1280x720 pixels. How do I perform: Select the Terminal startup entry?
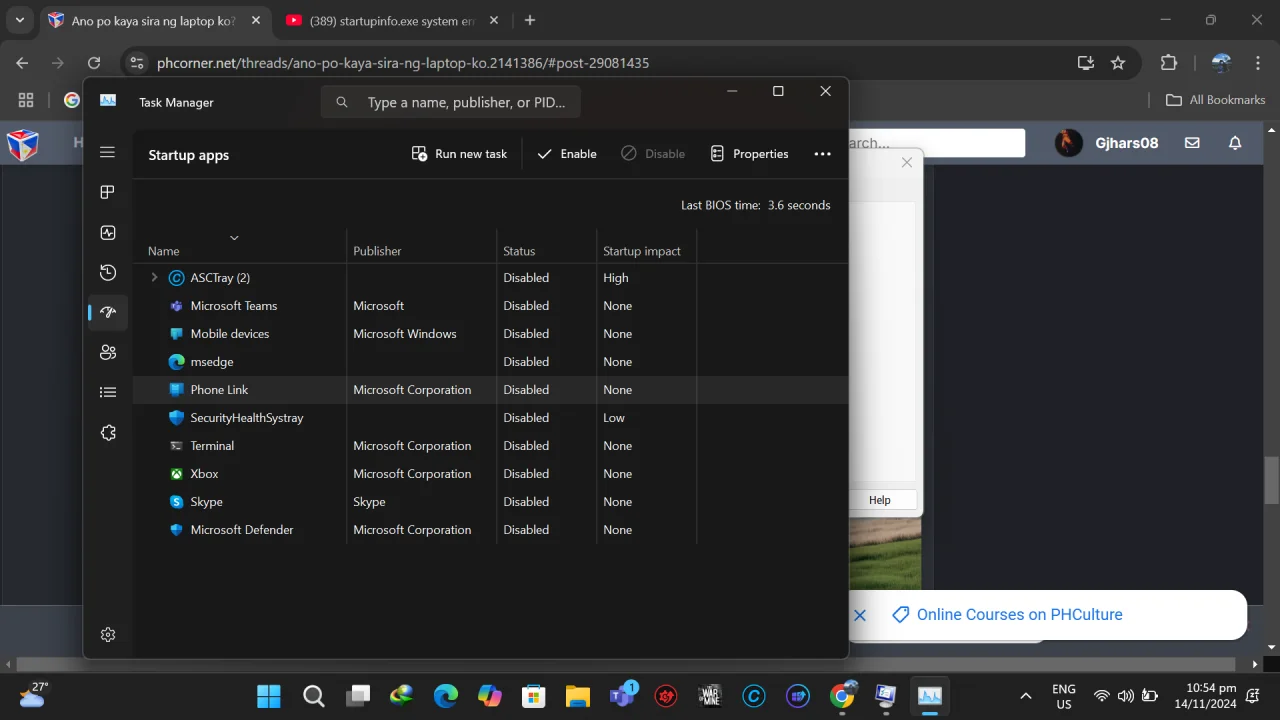(x=490, y=446)
